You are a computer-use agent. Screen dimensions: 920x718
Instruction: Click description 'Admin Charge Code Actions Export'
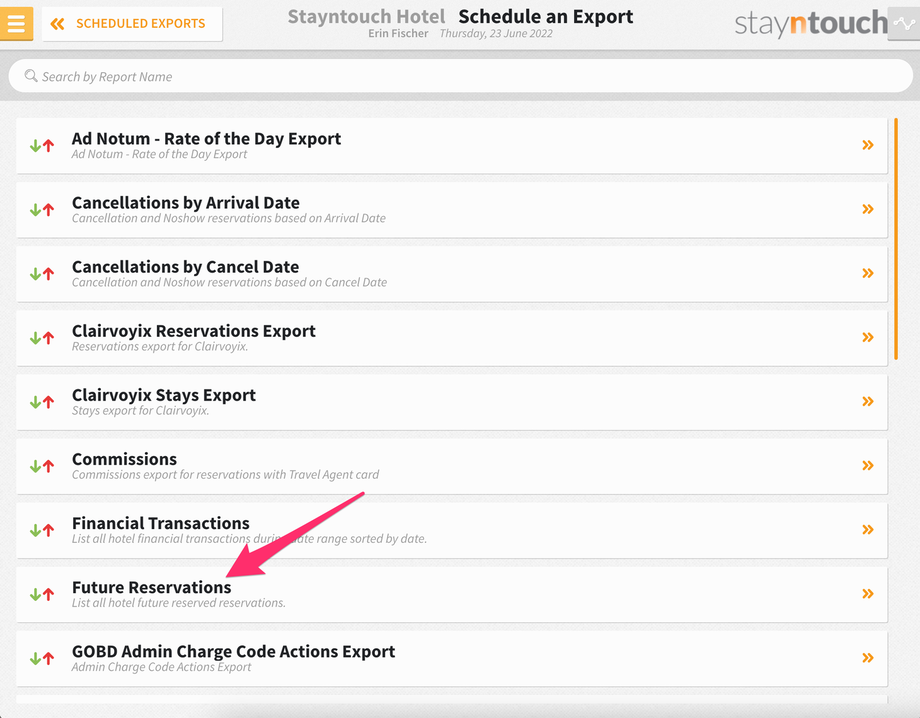point(161,666)
